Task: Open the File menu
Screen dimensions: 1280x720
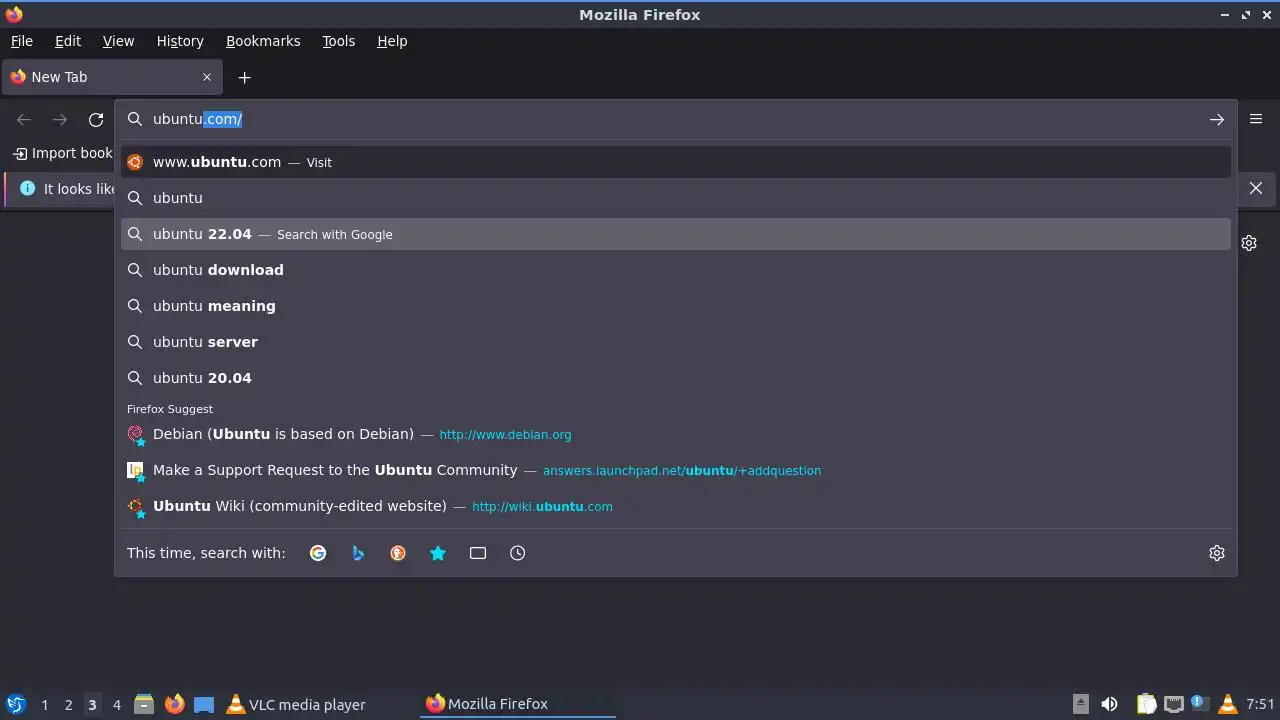Action: (22, 41)
